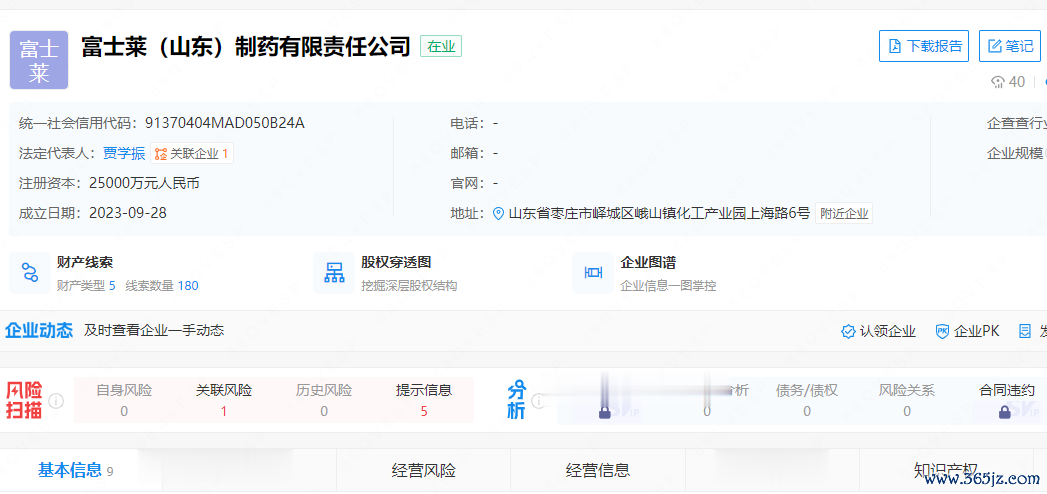Viewport: 1047px width, 494px height.
Task: Click the 财产线索 icon
Action: click(29, 272)
